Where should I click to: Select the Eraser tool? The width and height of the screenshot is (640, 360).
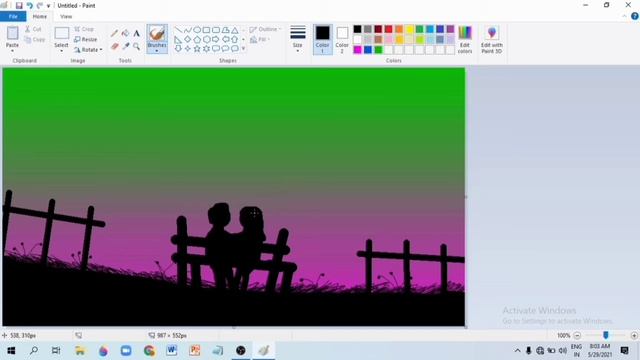click(x=114, y=47)
